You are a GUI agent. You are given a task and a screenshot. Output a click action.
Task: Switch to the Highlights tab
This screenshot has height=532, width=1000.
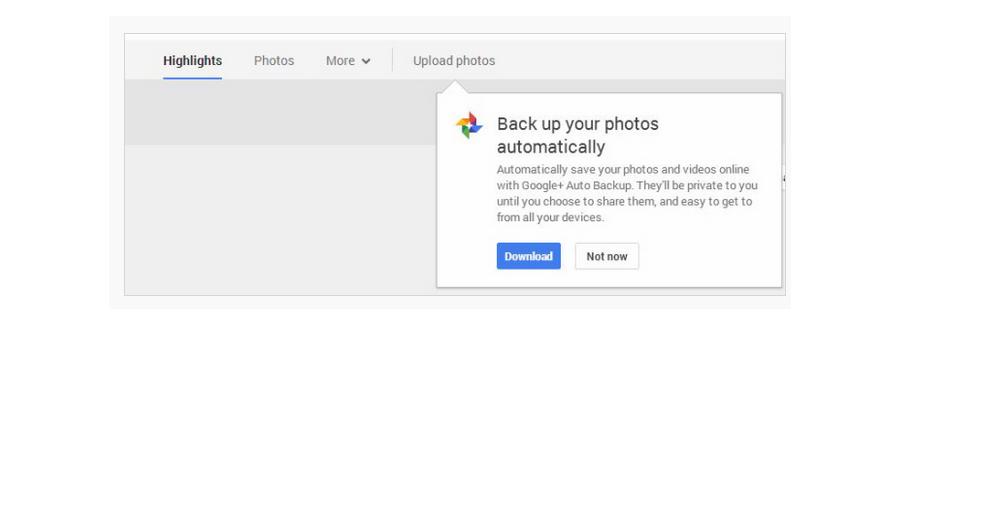pyautogui.click(x=192, y=61)
